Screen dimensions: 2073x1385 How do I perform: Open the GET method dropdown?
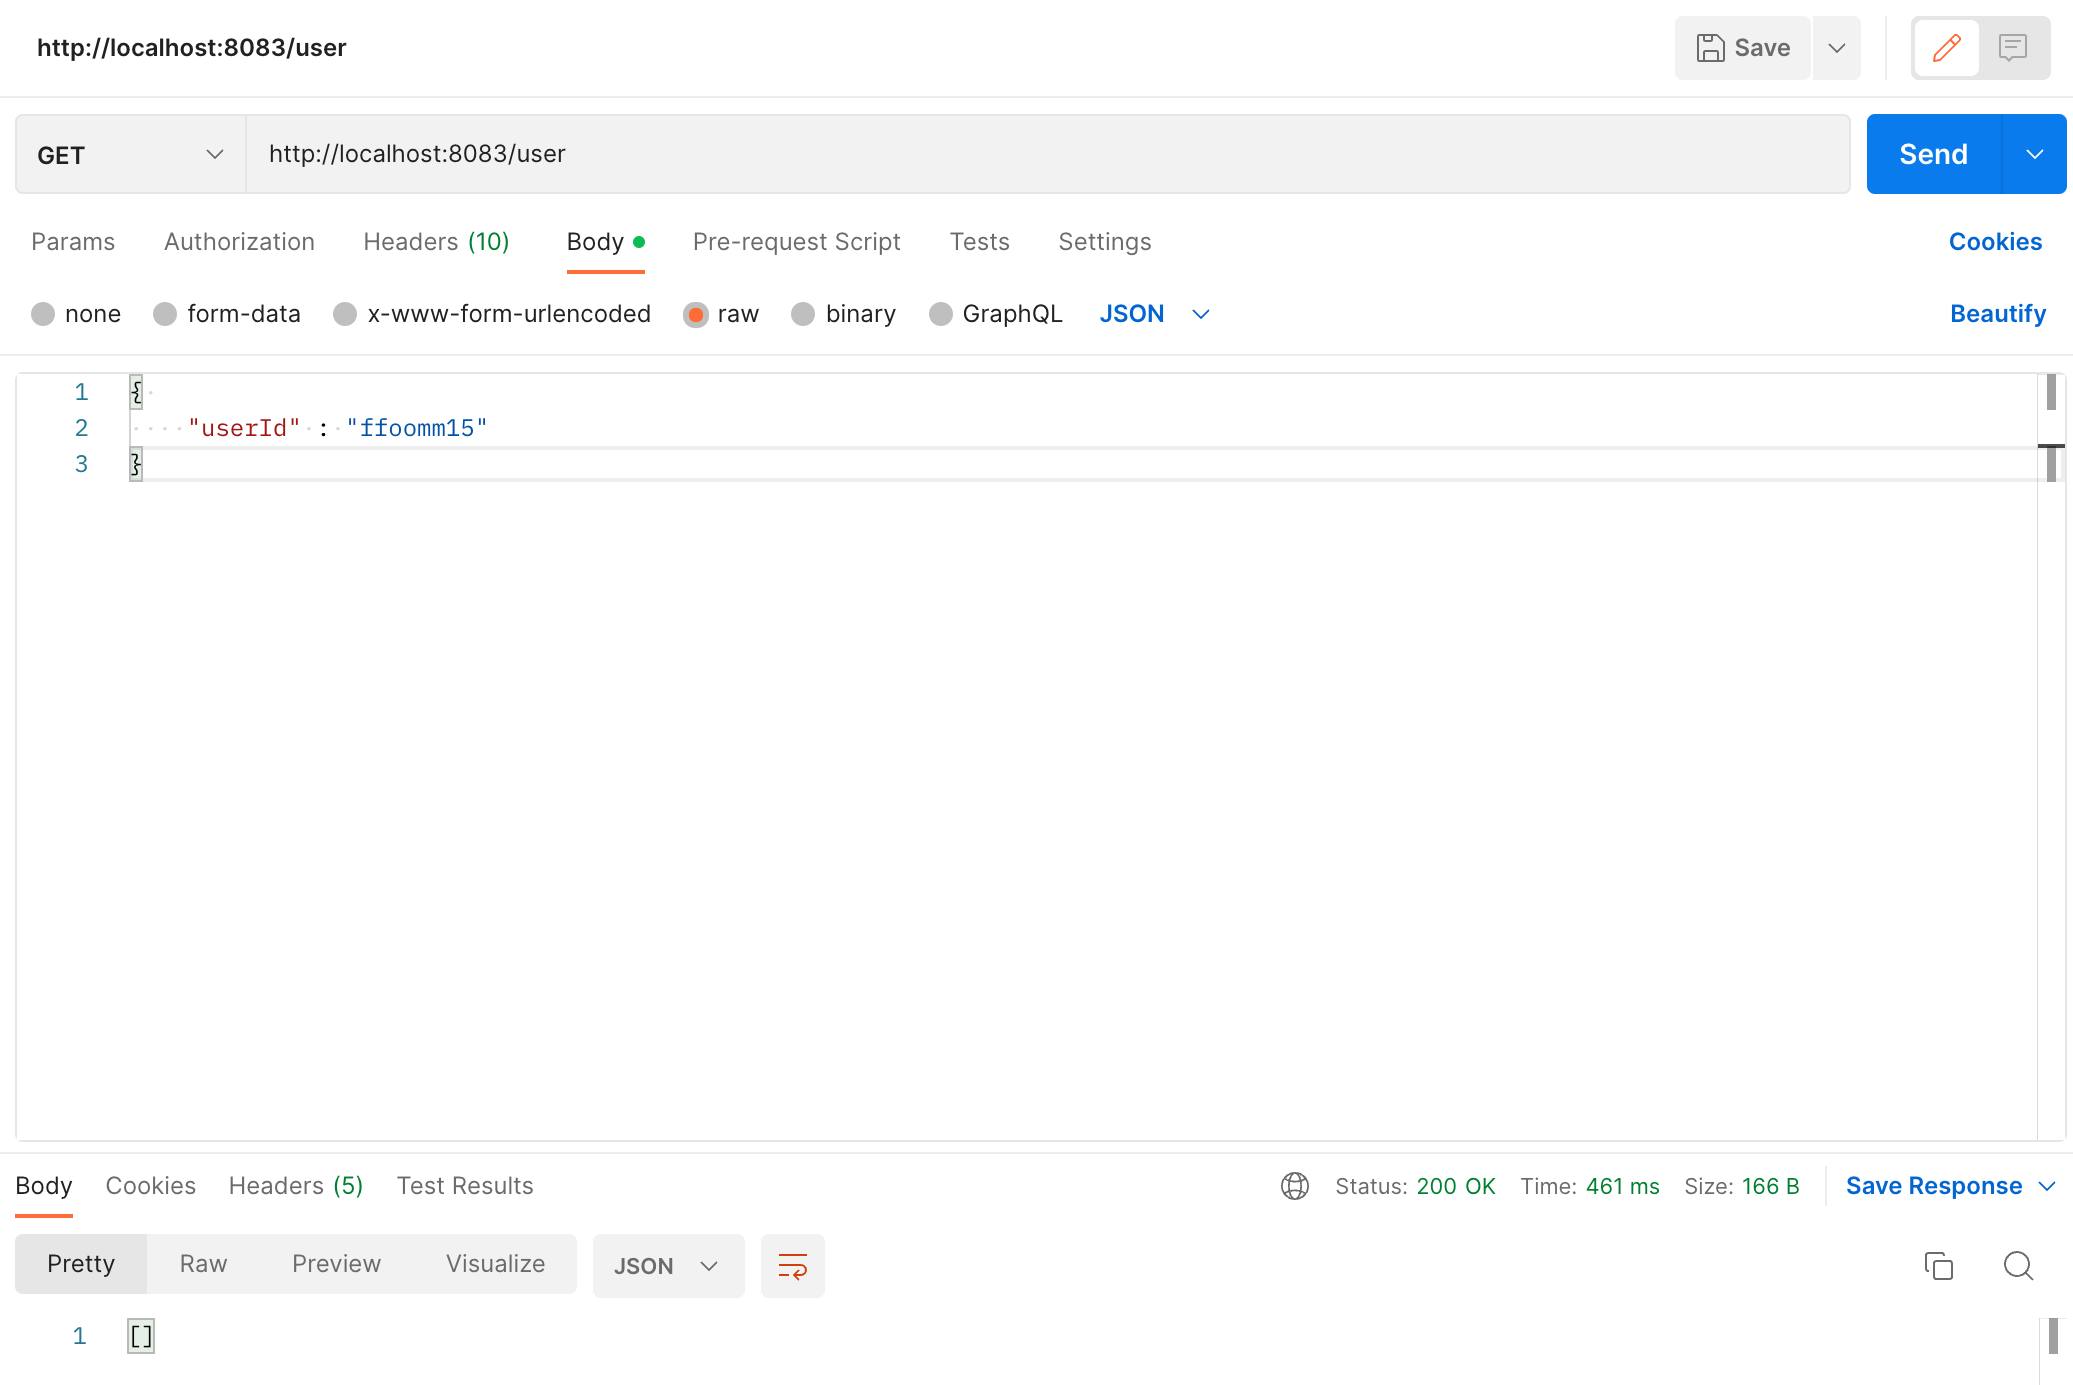pos(130,154)
